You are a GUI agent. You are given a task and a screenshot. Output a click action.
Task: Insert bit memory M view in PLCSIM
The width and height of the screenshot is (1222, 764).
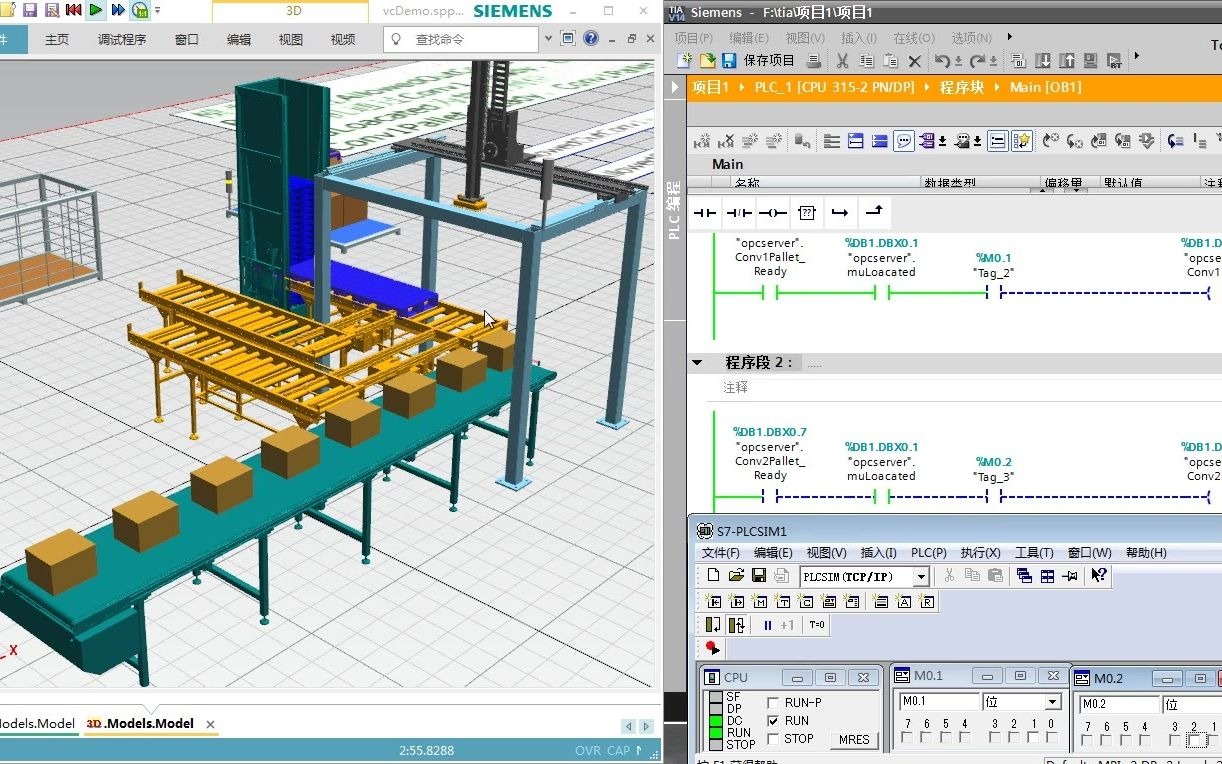pos(760,601)
